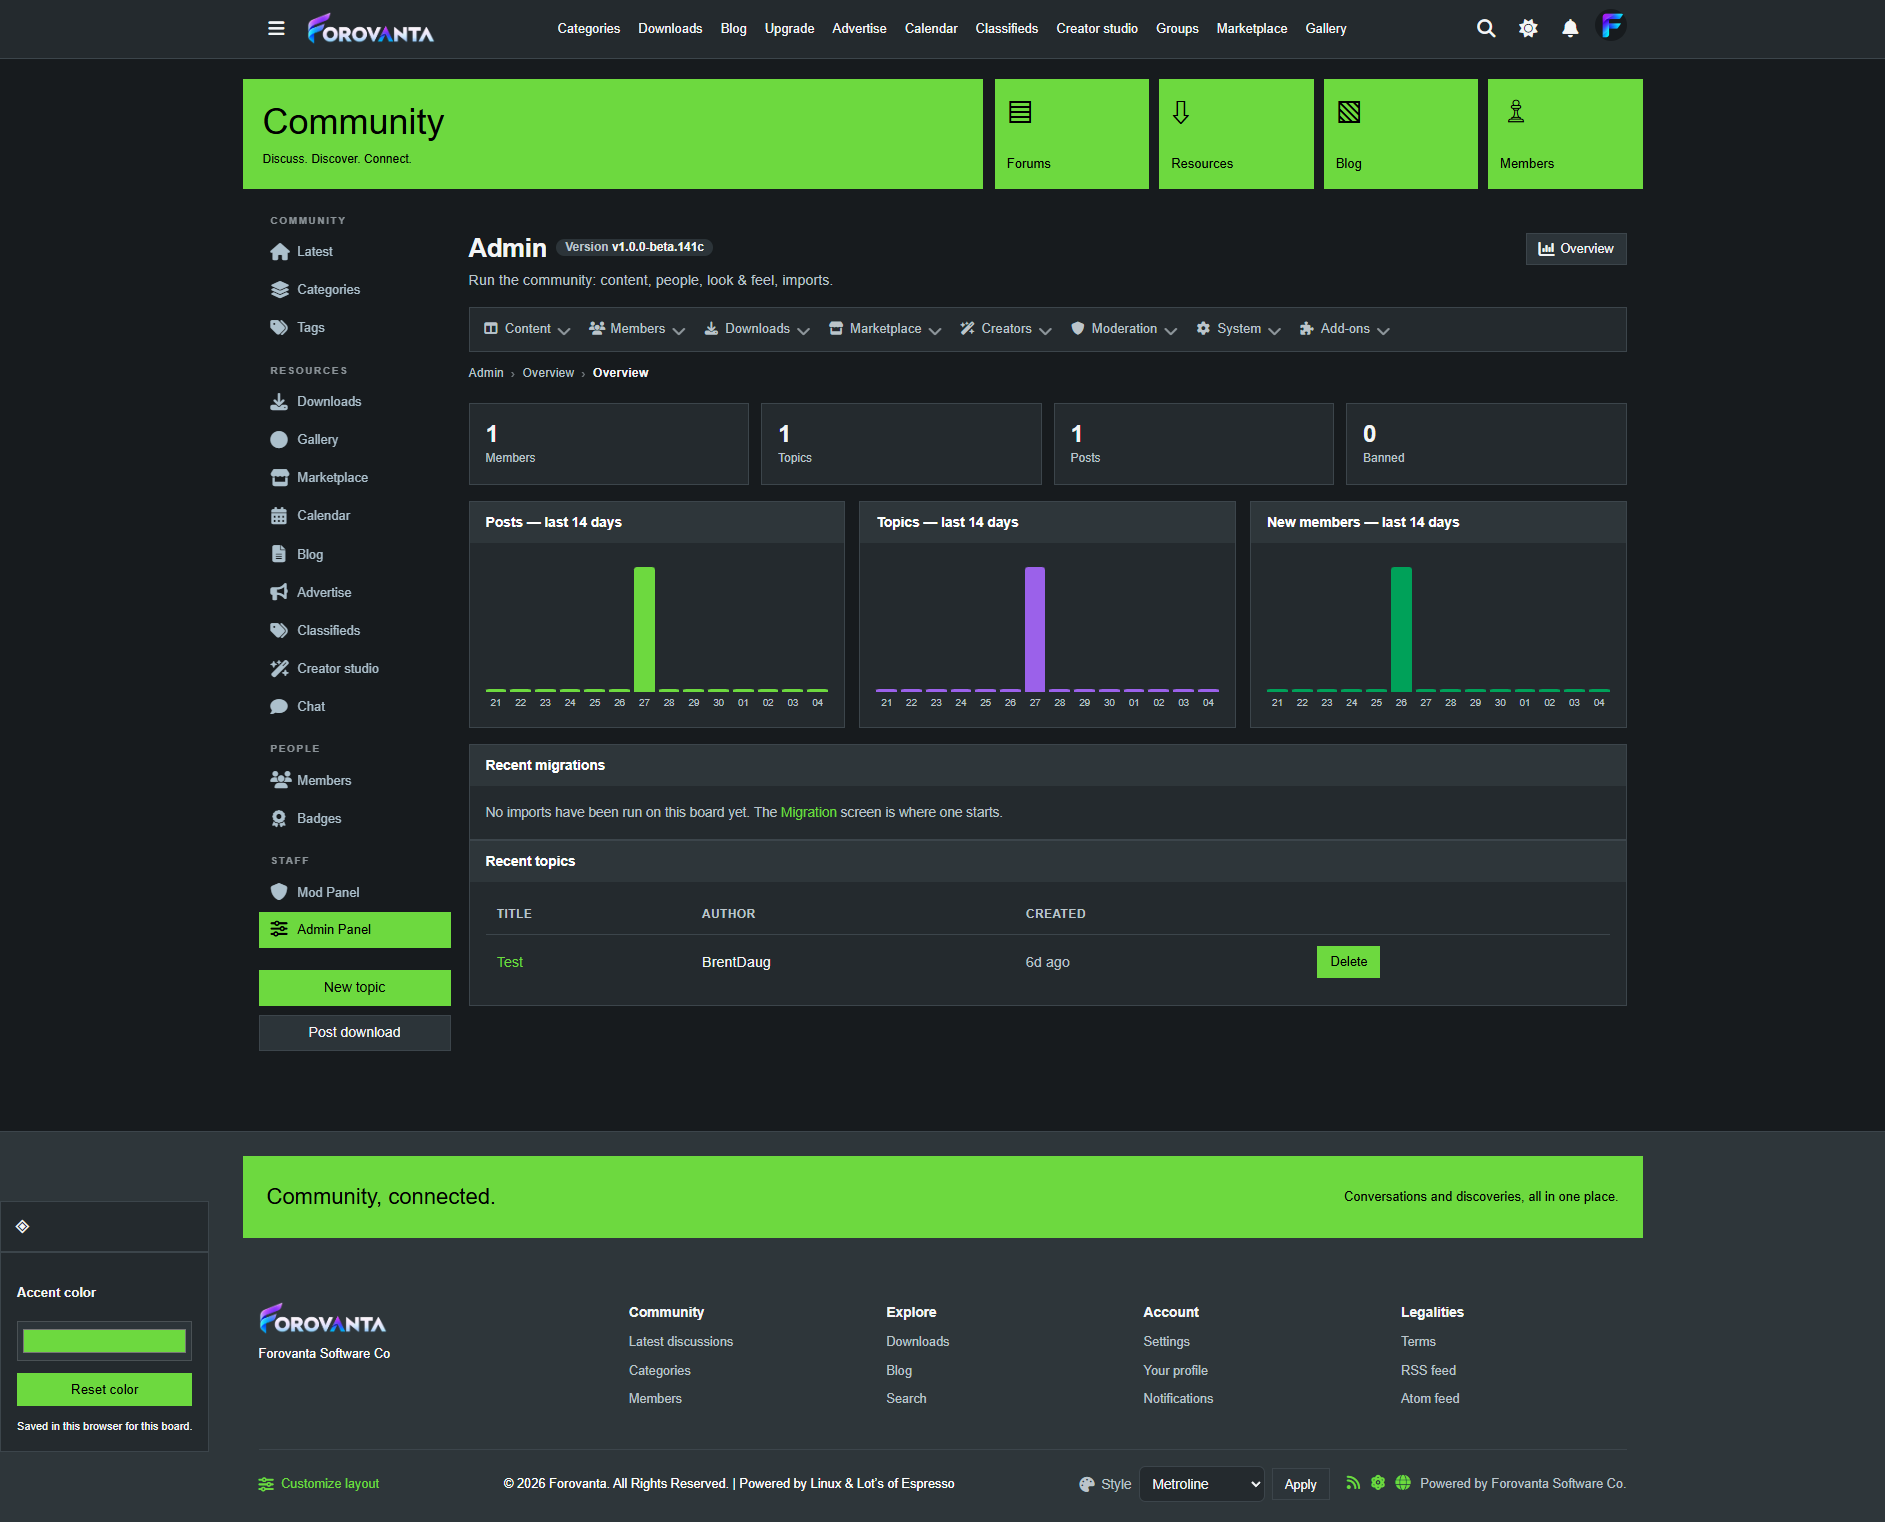This screenshot has width=1885, height=1522.
Task: Click the globe icon in footer
Action: tap(1403, 1483)
